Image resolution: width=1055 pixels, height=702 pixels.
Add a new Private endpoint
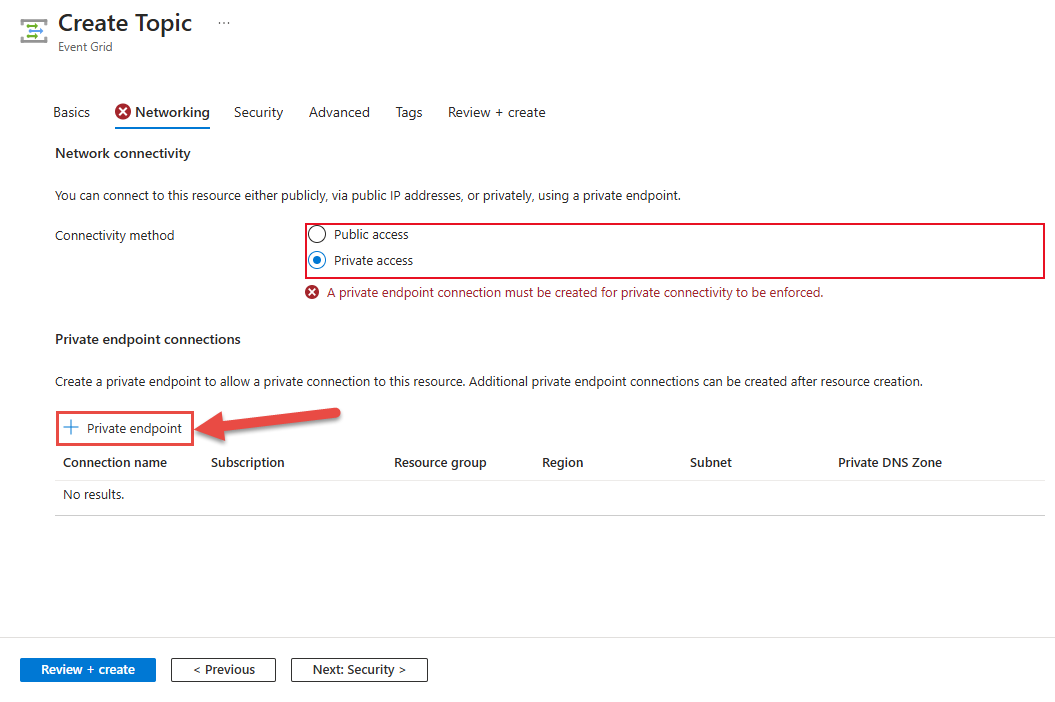click(x=124, y=427)
